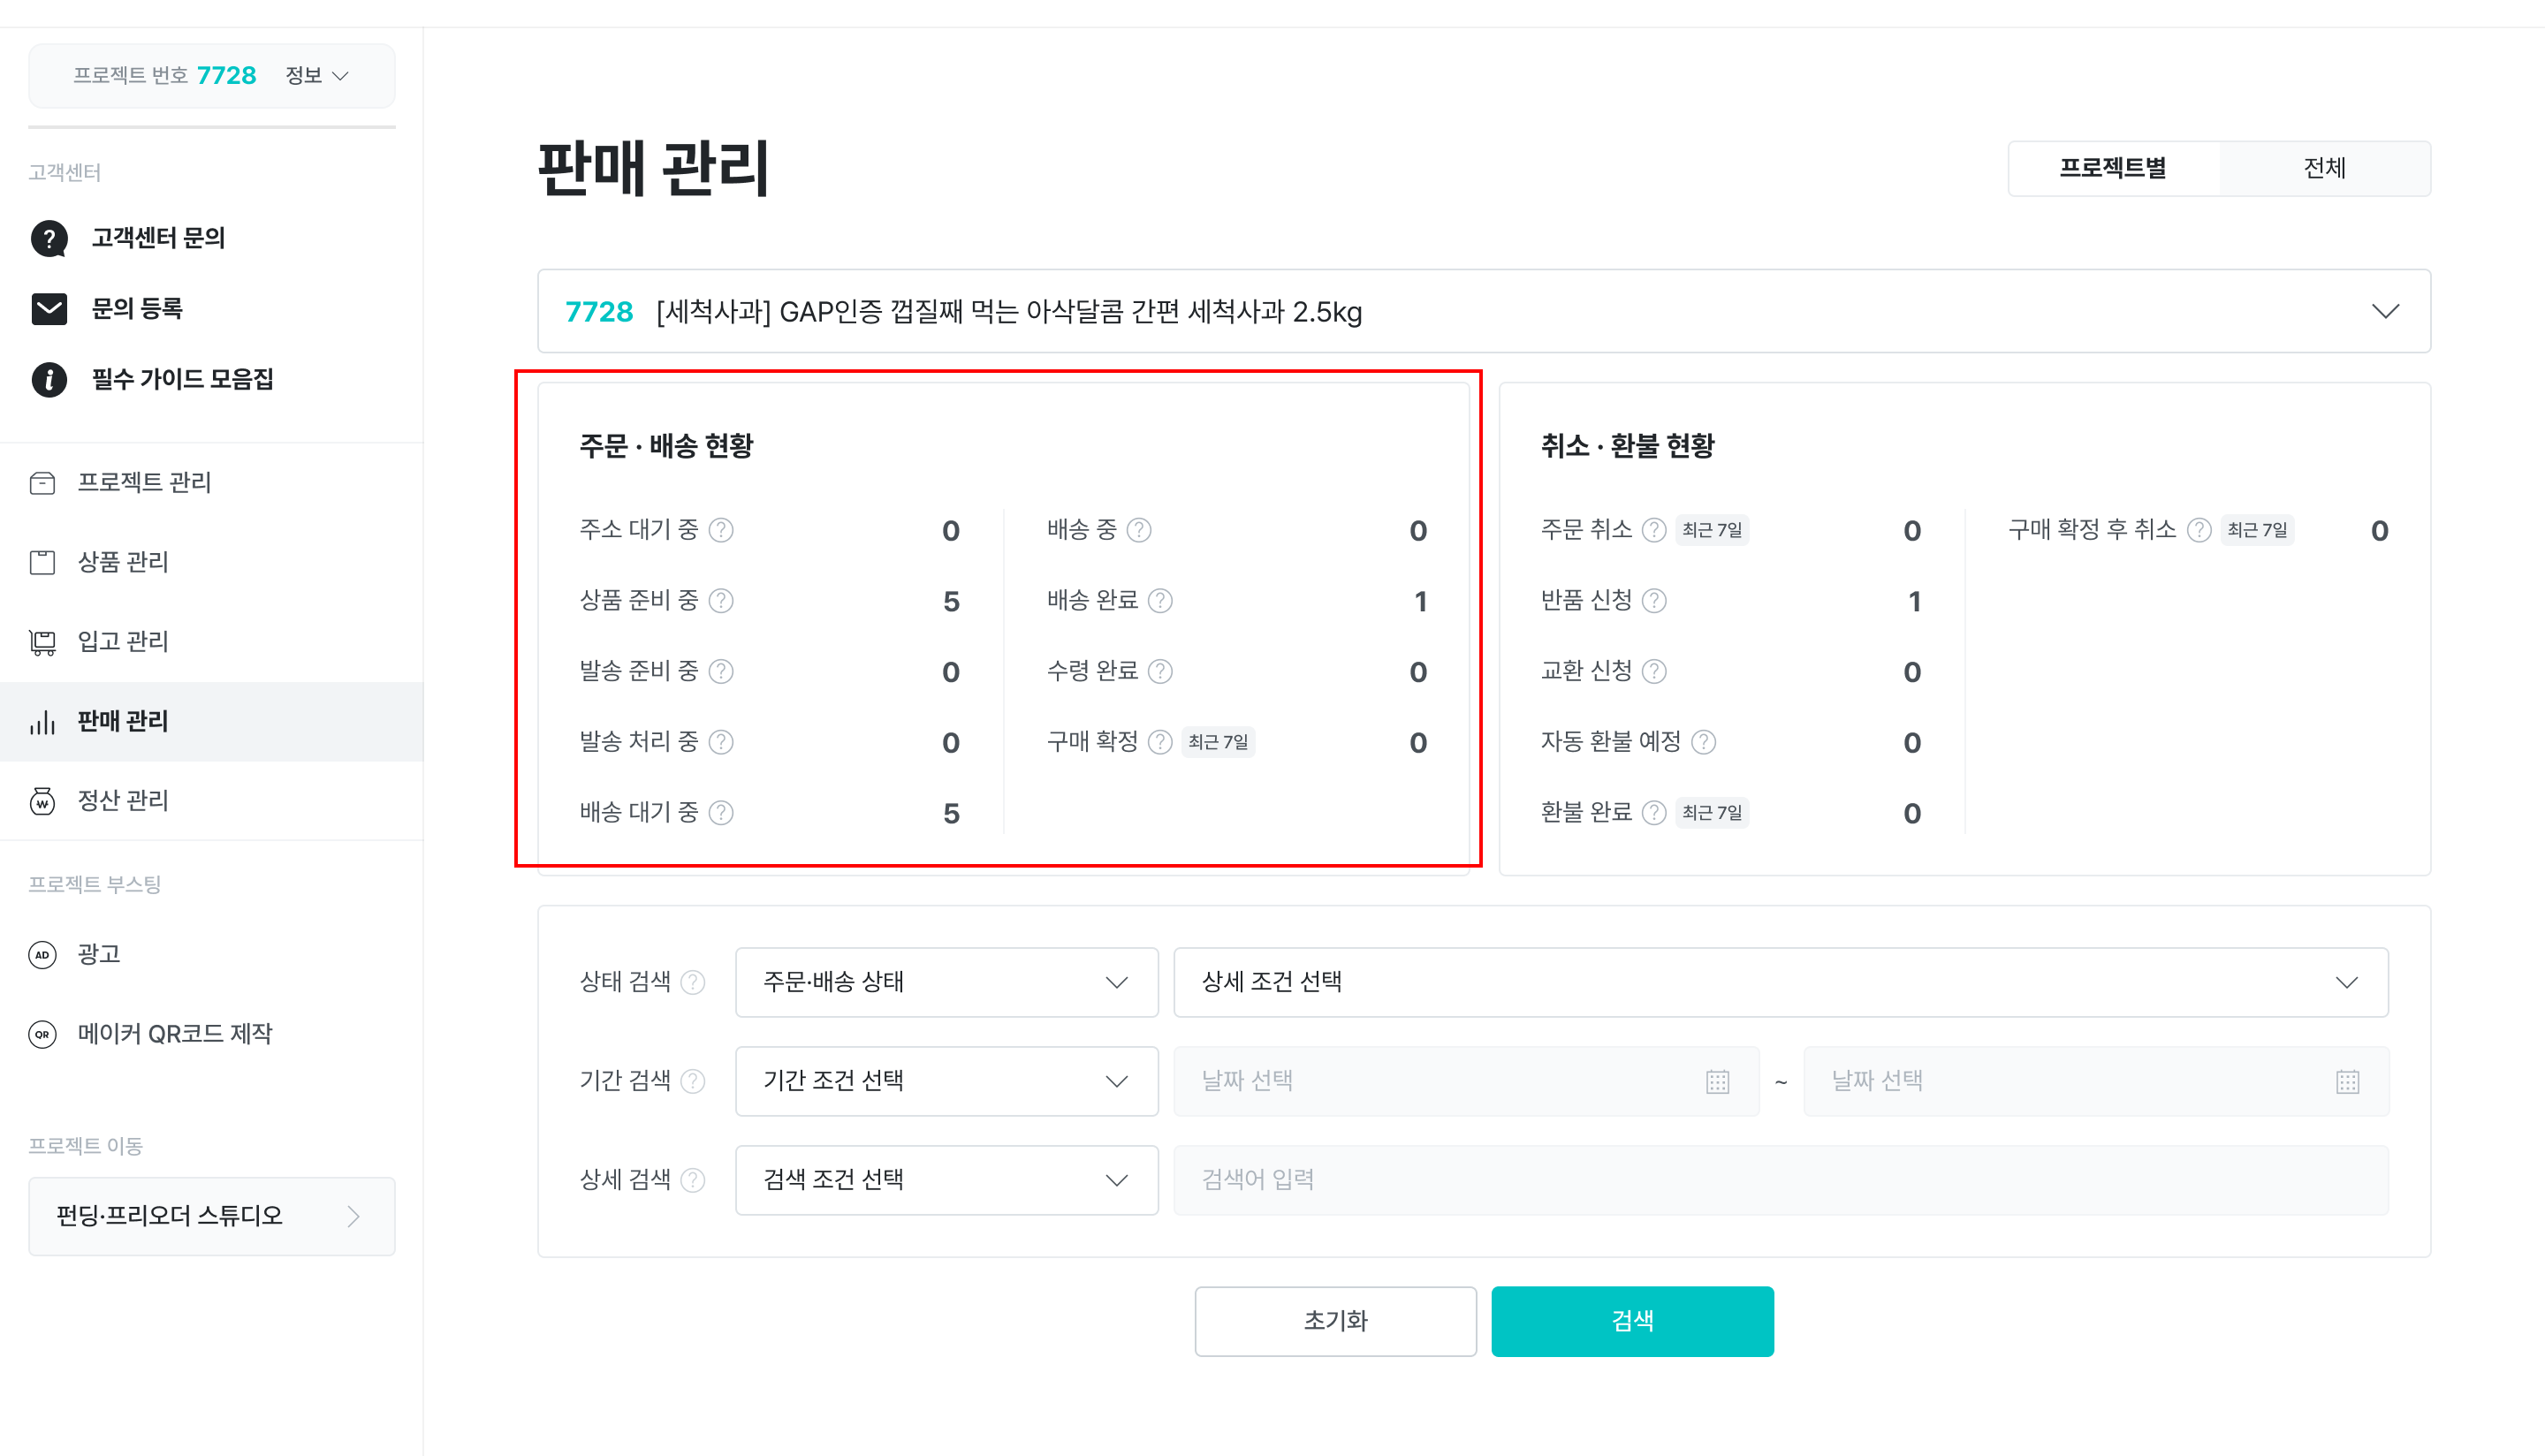Open 입고 관리 cart icon in sidebar
2545x1456 pixels.
pyautogui.click(x=42, y=642)
